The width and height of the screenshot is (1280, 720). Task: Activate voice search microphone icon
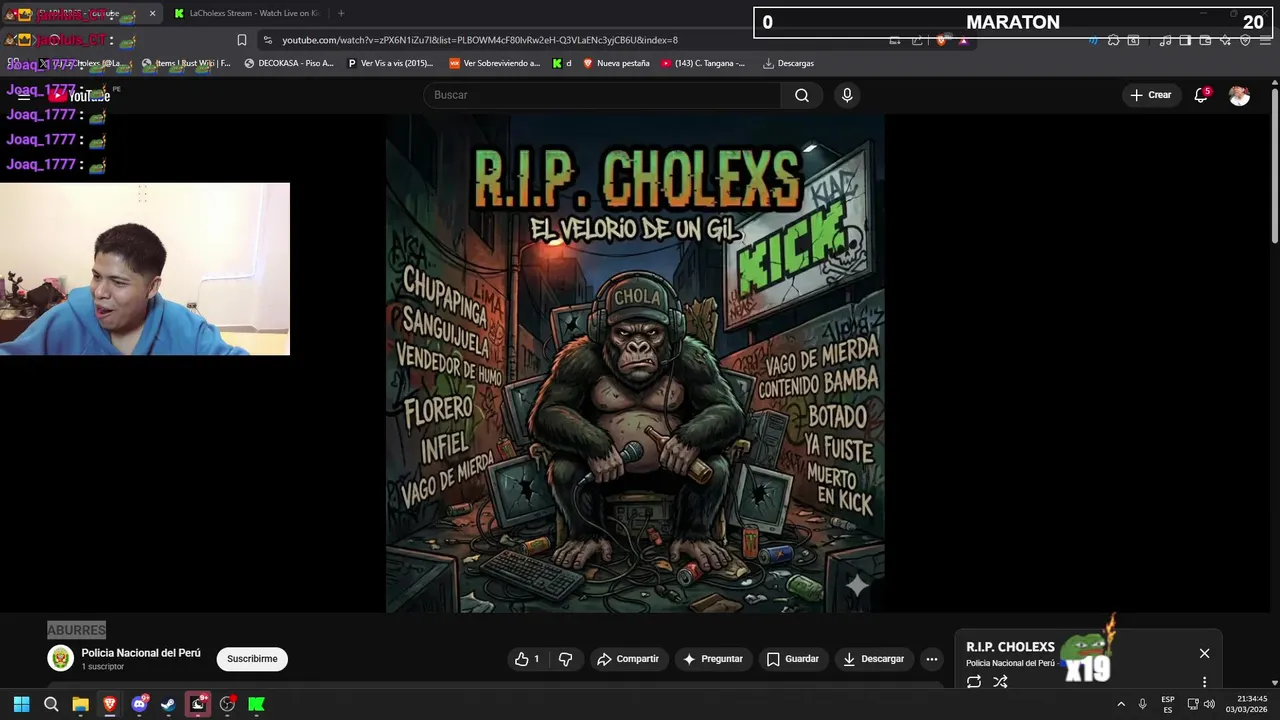pos(847,95)
